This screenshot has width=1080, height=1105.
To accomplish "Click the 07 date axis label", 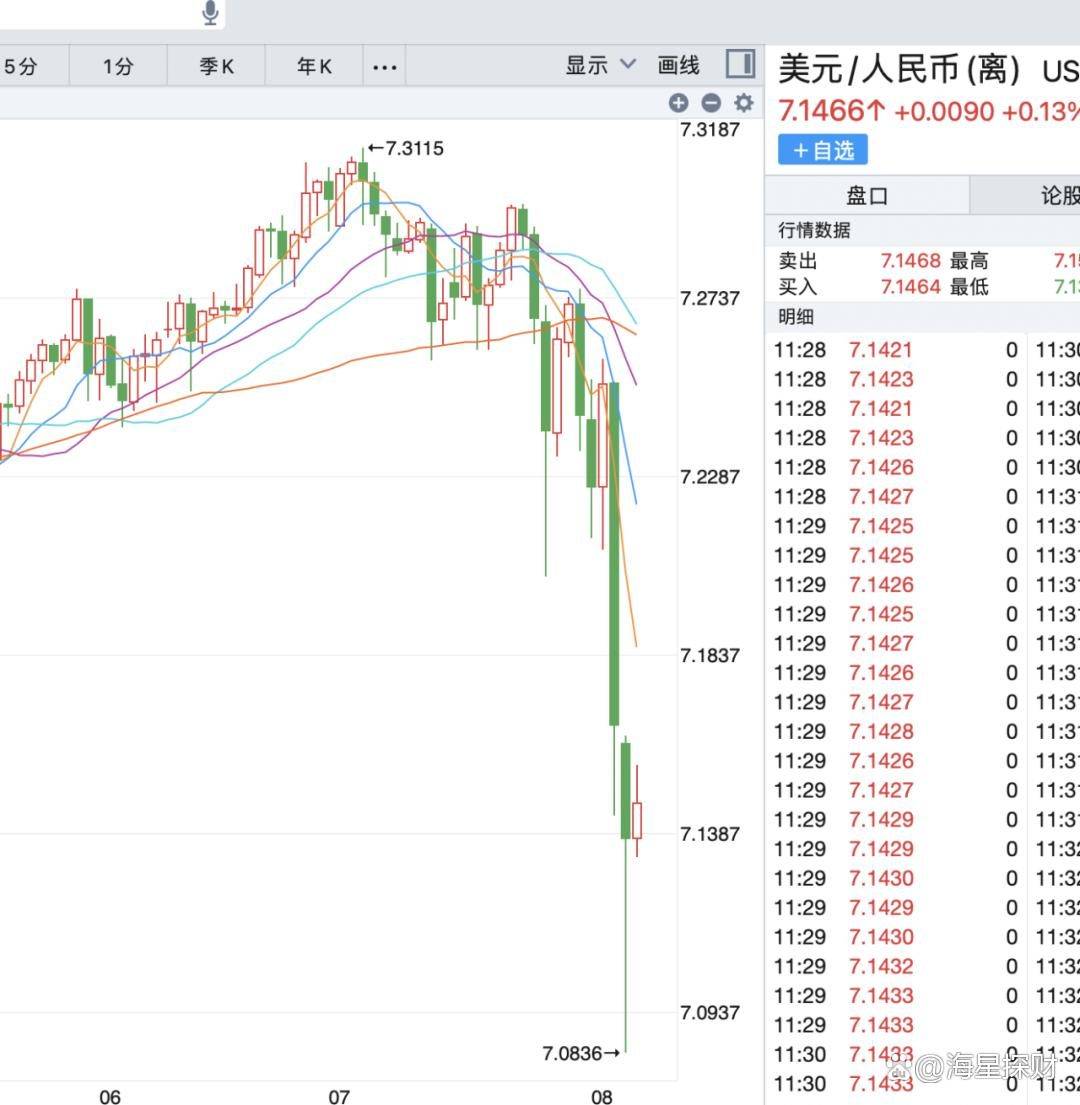I will pos(339,1097).
